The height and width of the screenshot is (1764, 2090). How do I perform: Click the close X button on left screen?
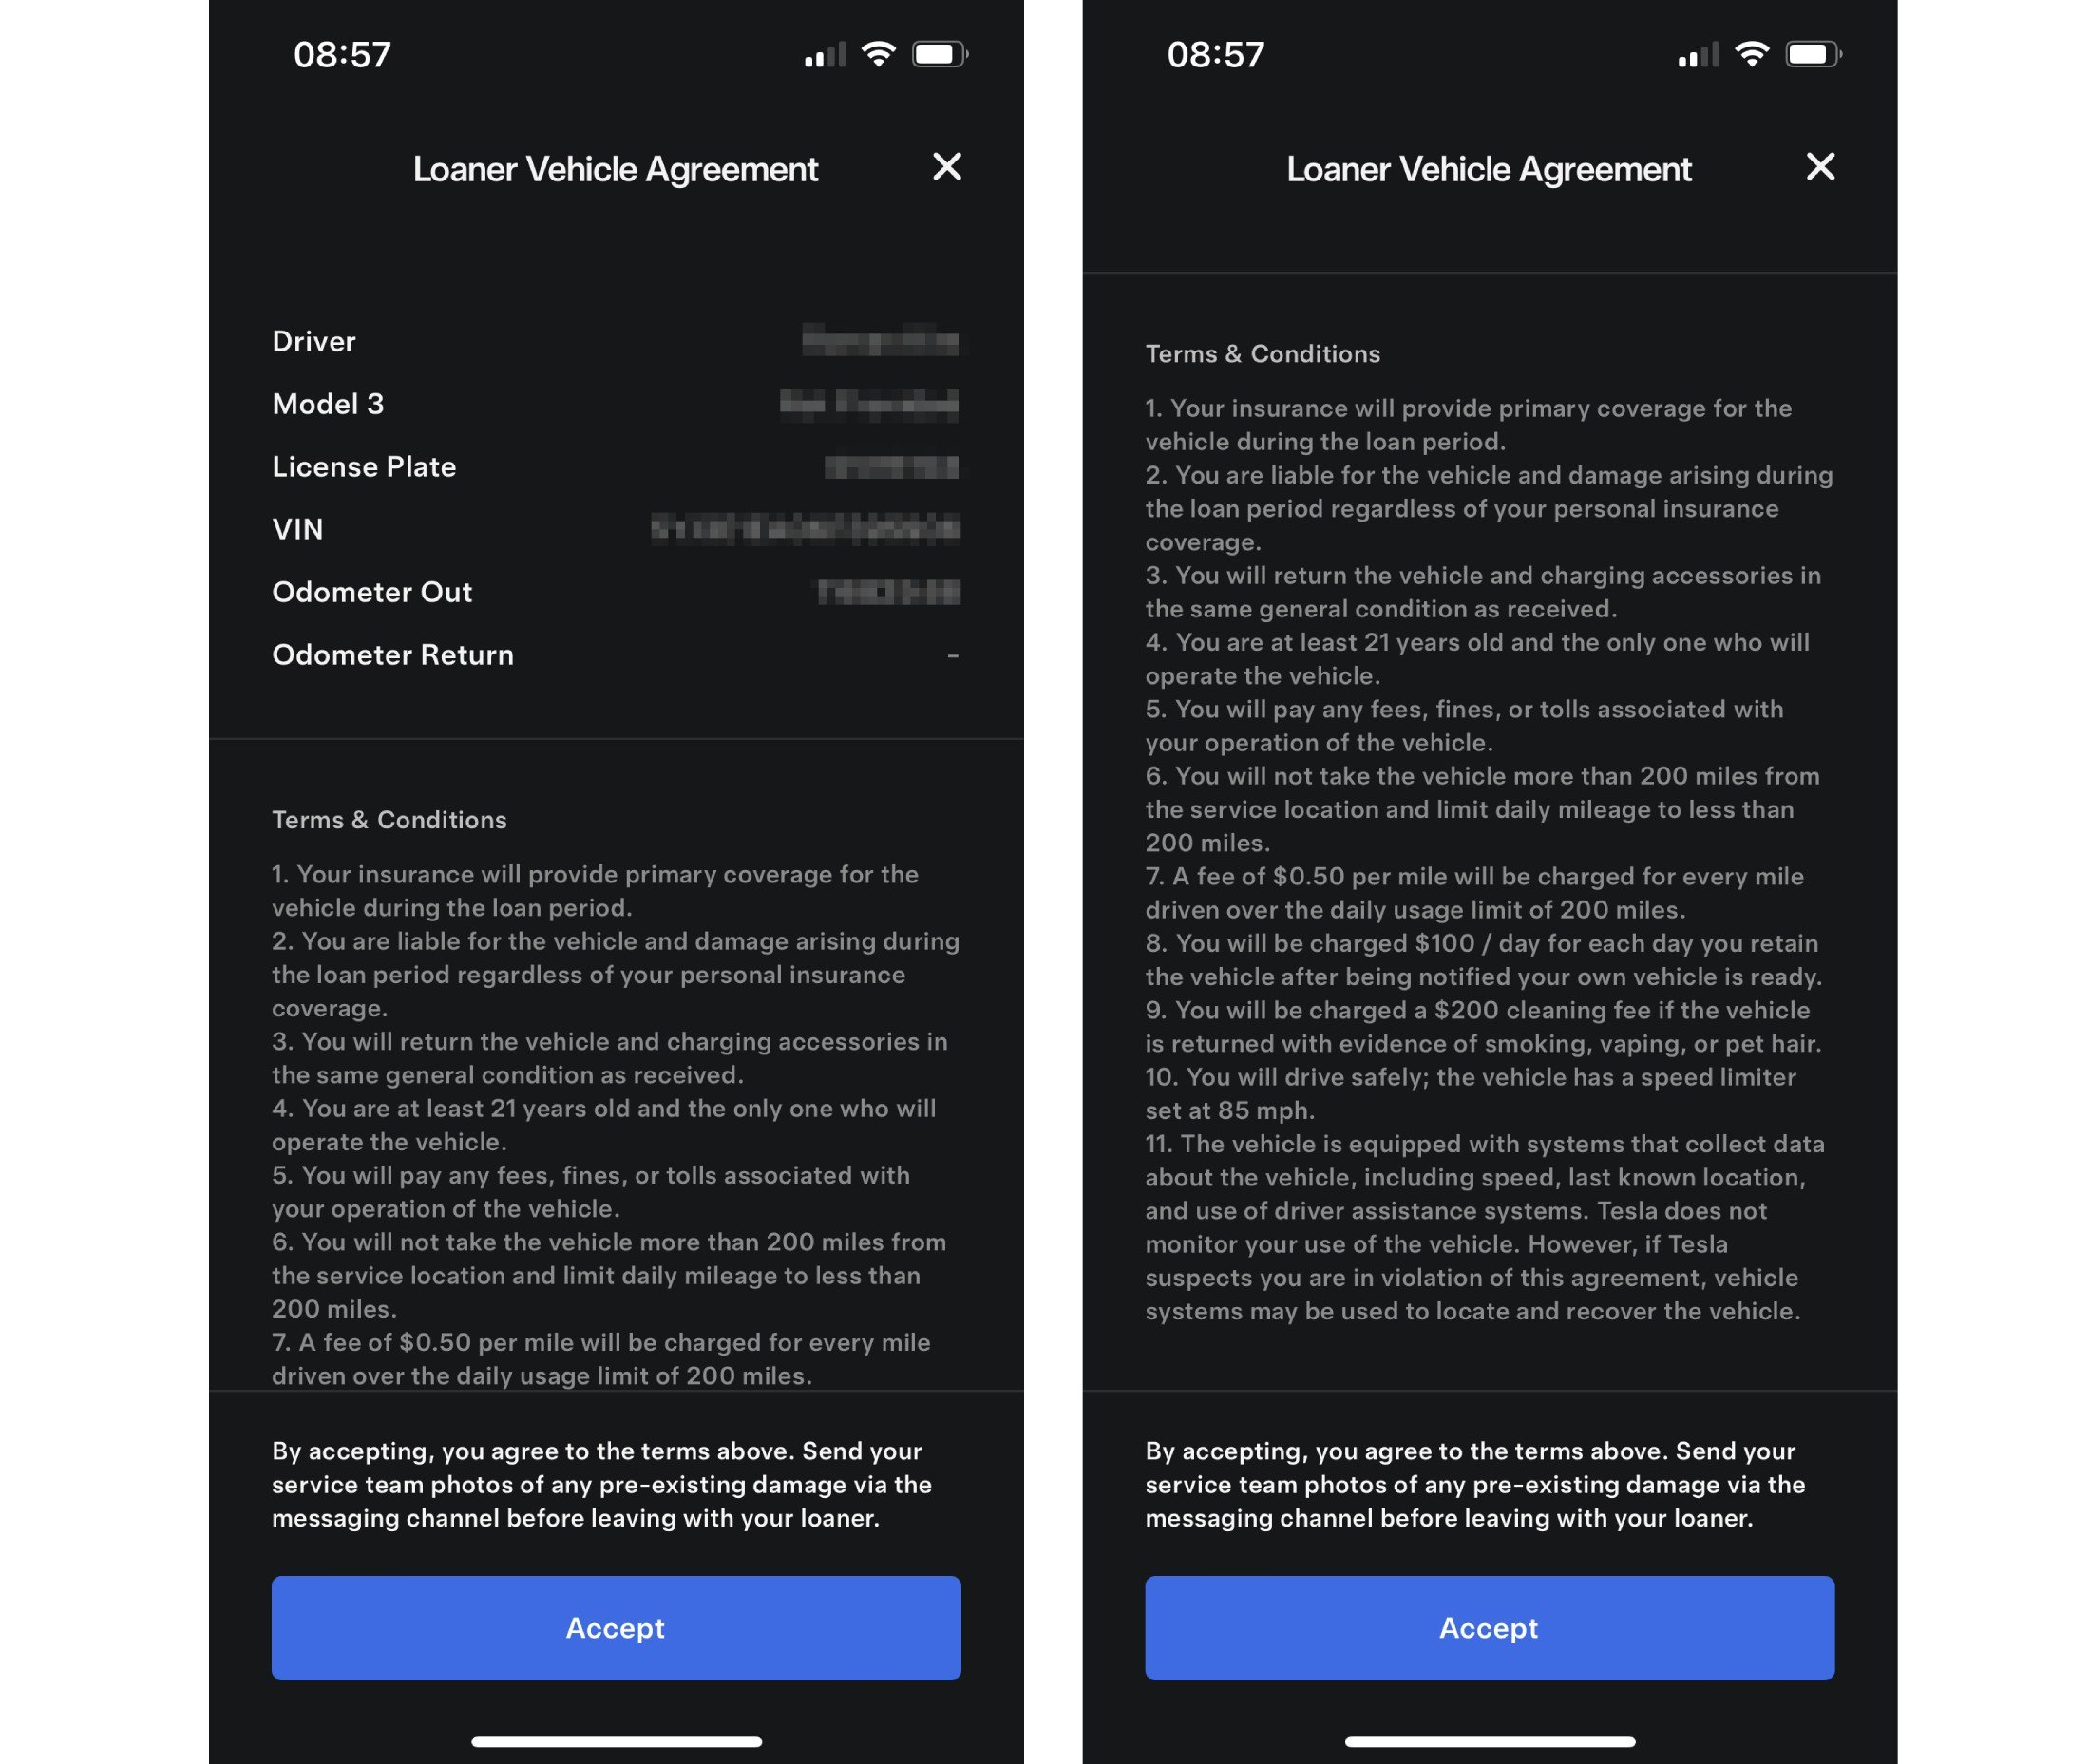click(945, 166)
